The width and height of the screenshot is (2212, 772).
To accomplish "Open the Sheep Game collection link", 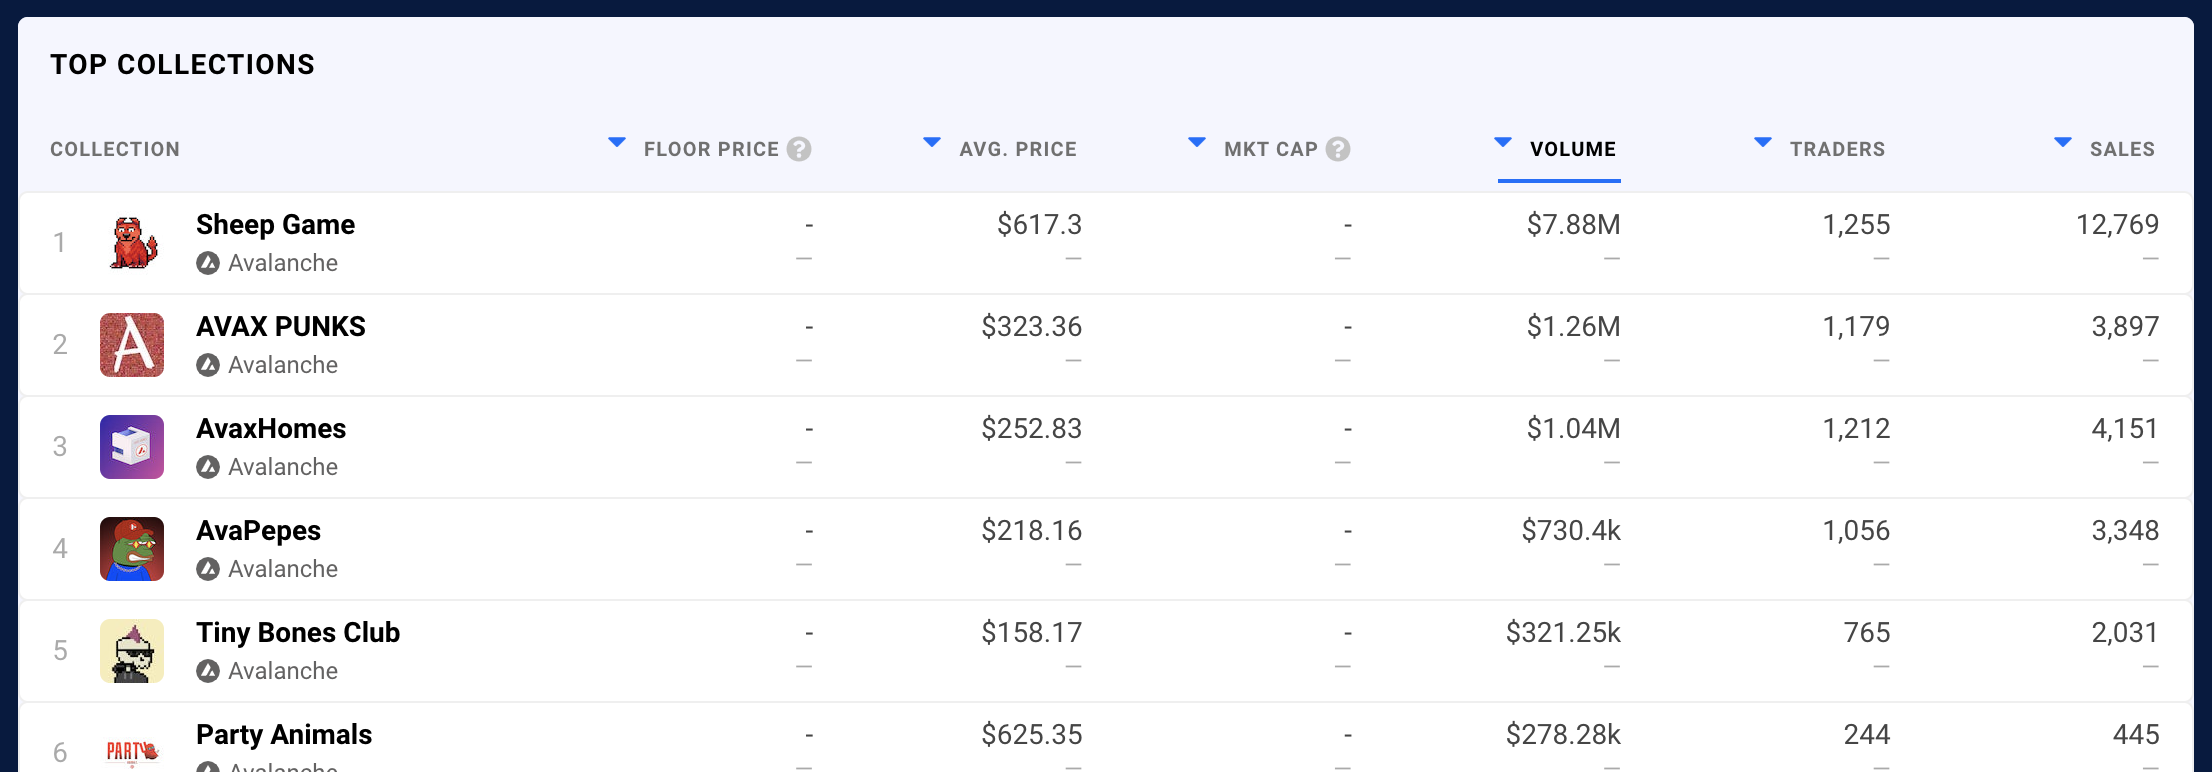I will pyautogui.click(x=275, y=224).
